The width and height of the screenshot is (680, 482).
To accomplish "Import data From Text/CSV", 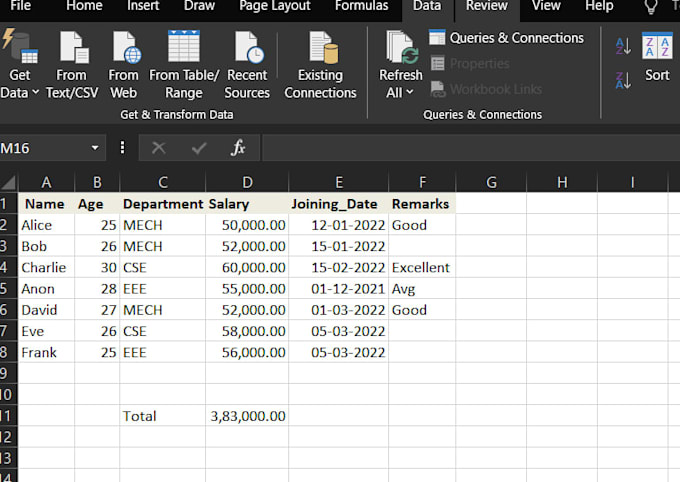I will (72, 65).
